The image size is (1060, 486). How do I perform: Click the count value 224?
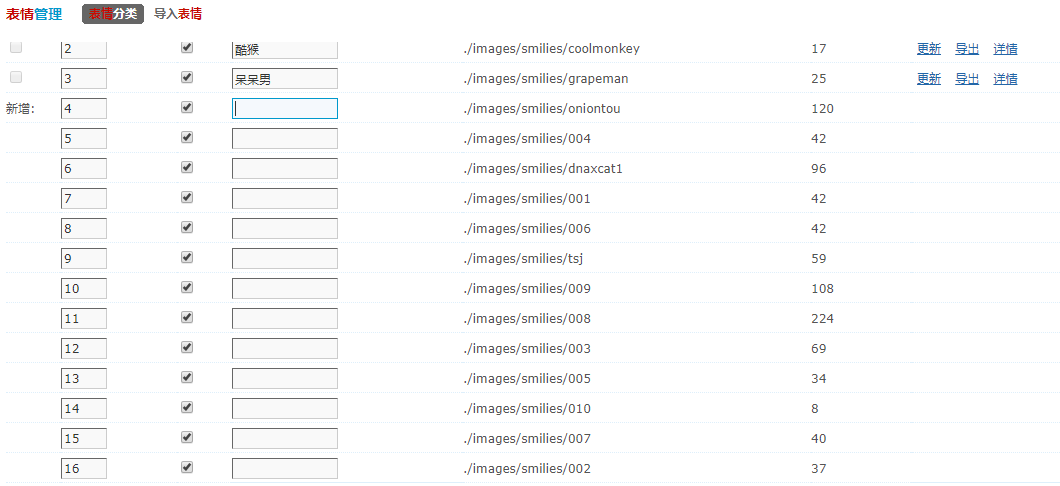point(823,318)
